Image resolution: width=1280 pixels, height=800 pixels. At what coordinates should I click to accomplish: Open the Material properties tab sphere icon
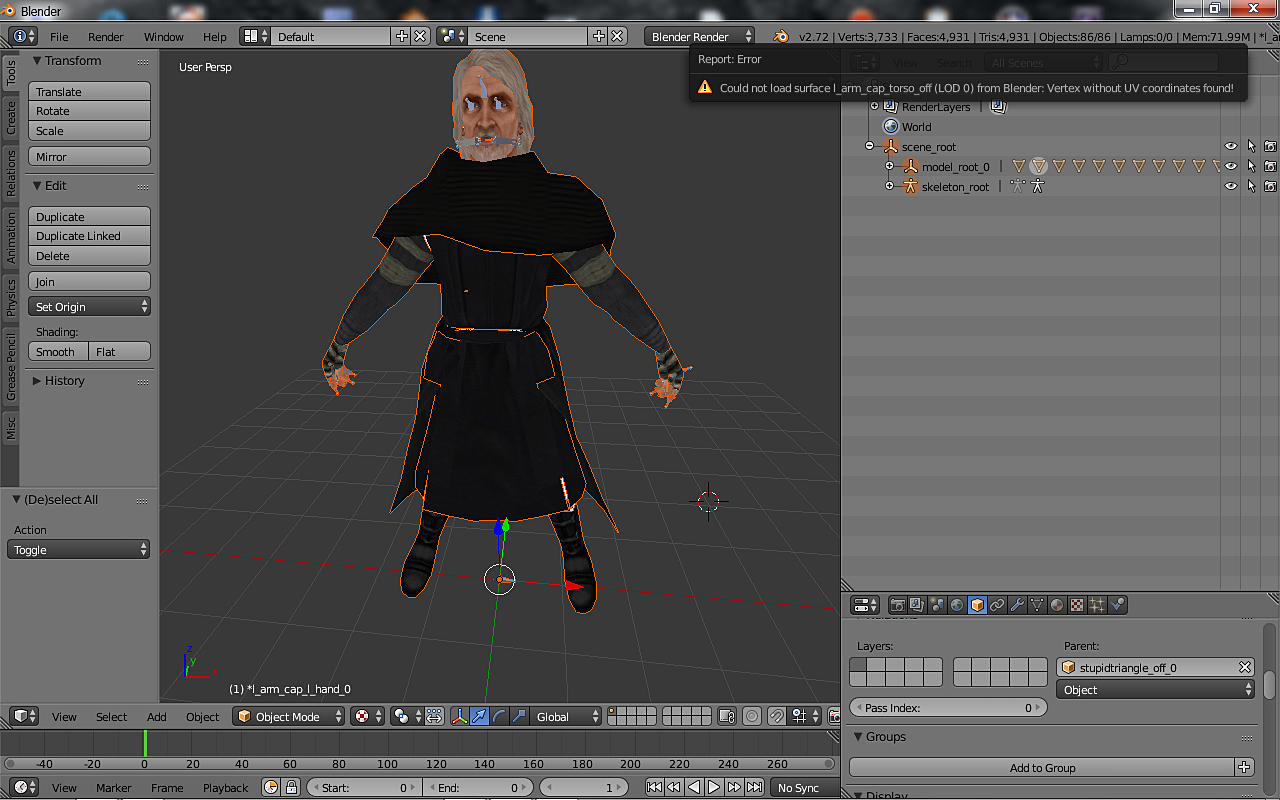[1057, 605]
